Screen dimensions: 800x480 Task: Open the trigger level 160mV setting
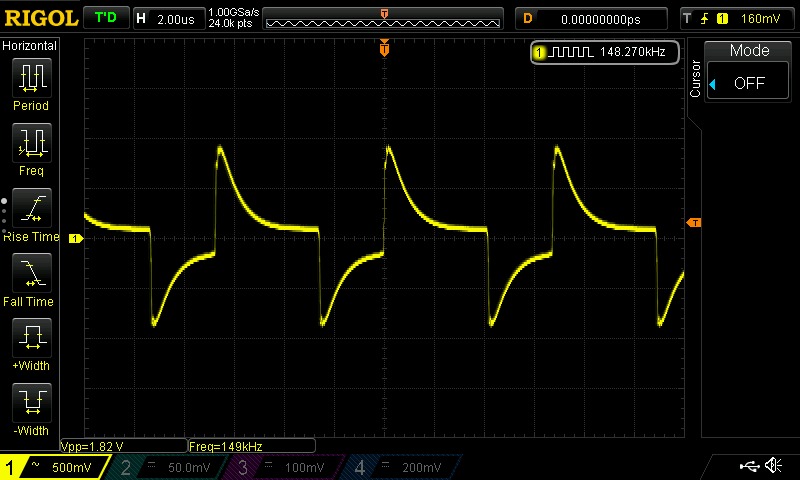(x=738, y=18)
